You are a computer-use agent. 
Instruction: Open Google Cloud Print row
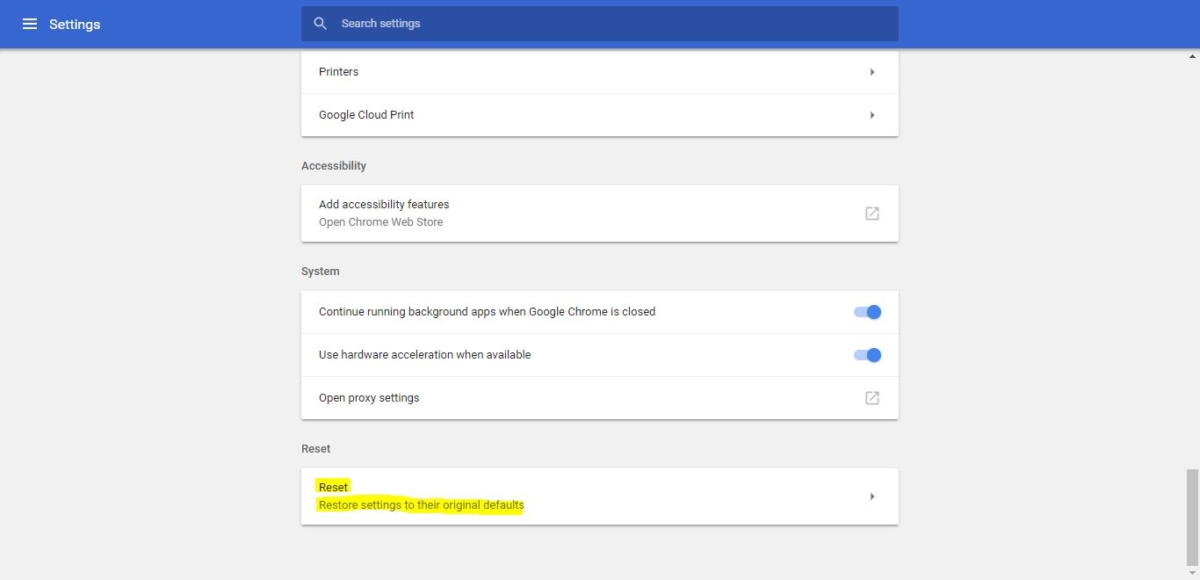[x=599, y=115]
